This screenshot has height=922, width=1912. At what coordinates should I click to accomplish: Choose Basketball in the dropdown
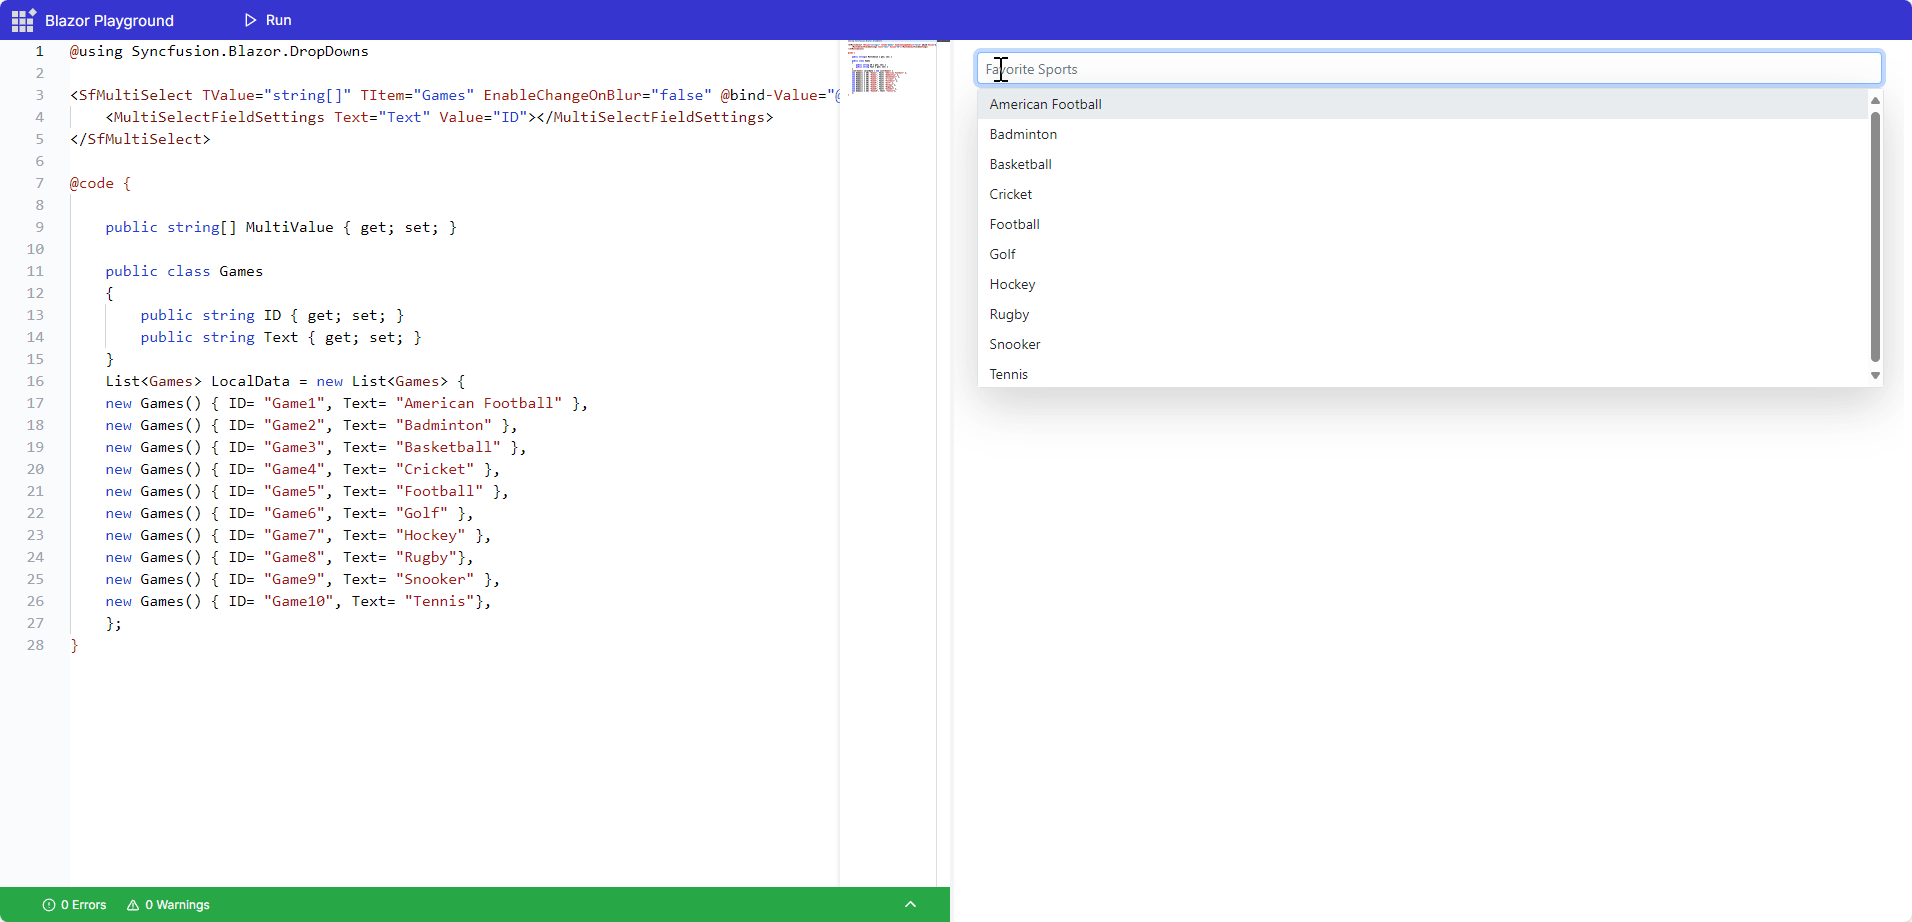click(1020, 164)
